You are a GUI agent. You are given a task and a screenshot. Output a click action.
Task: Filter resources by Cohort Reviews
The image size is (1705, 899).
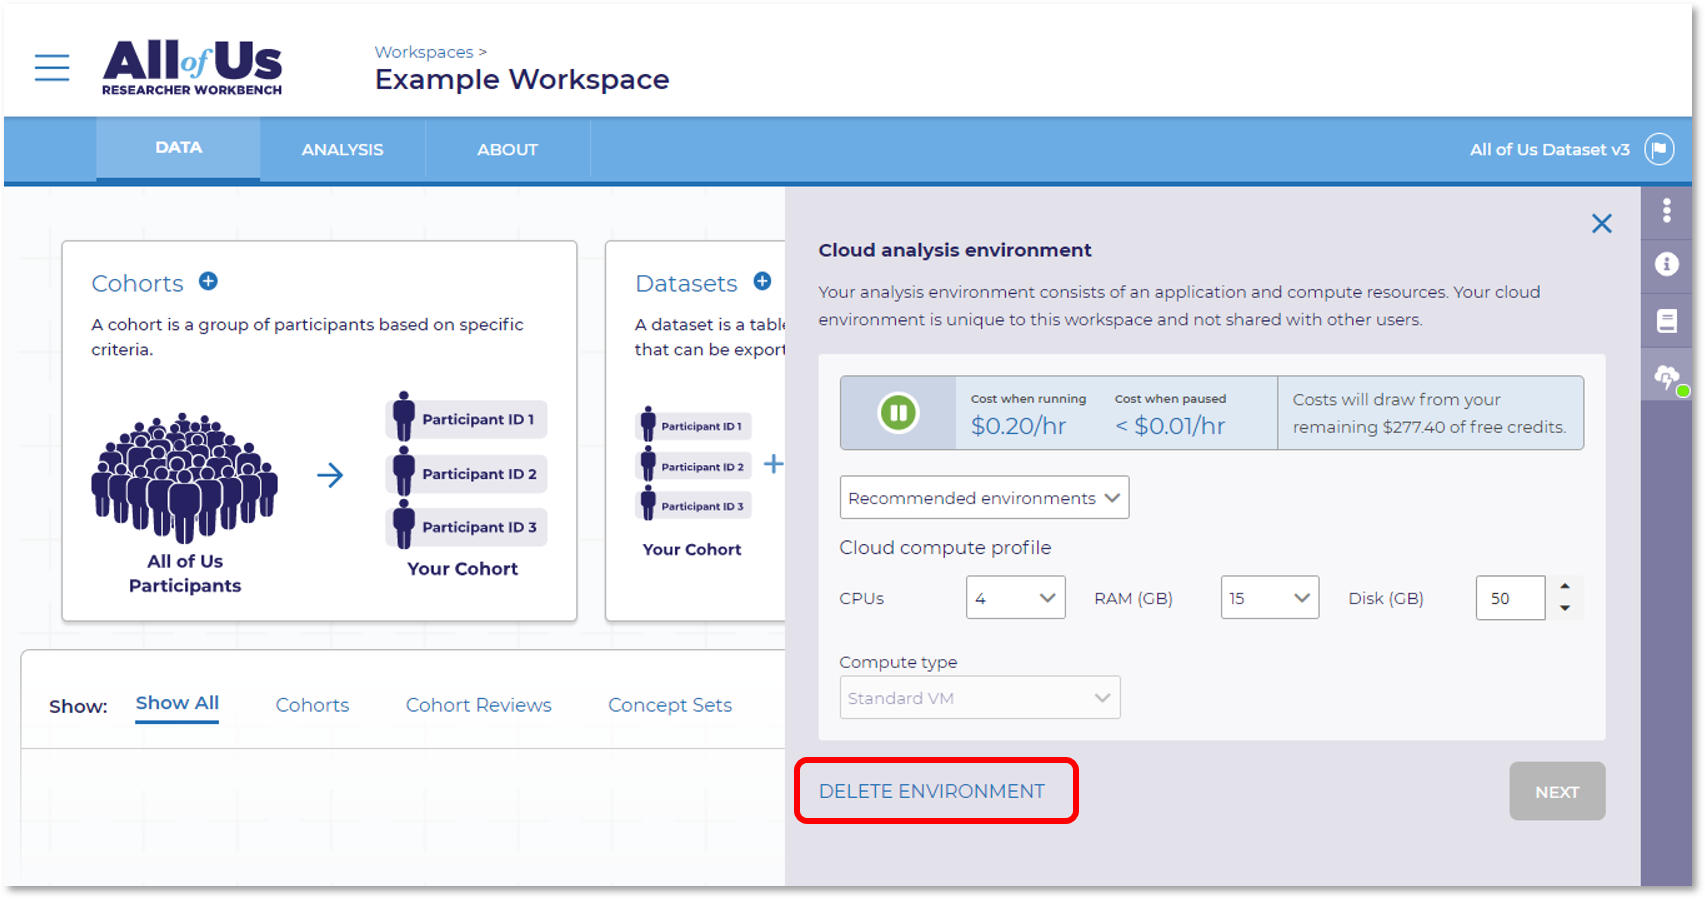tap(478, 705)
